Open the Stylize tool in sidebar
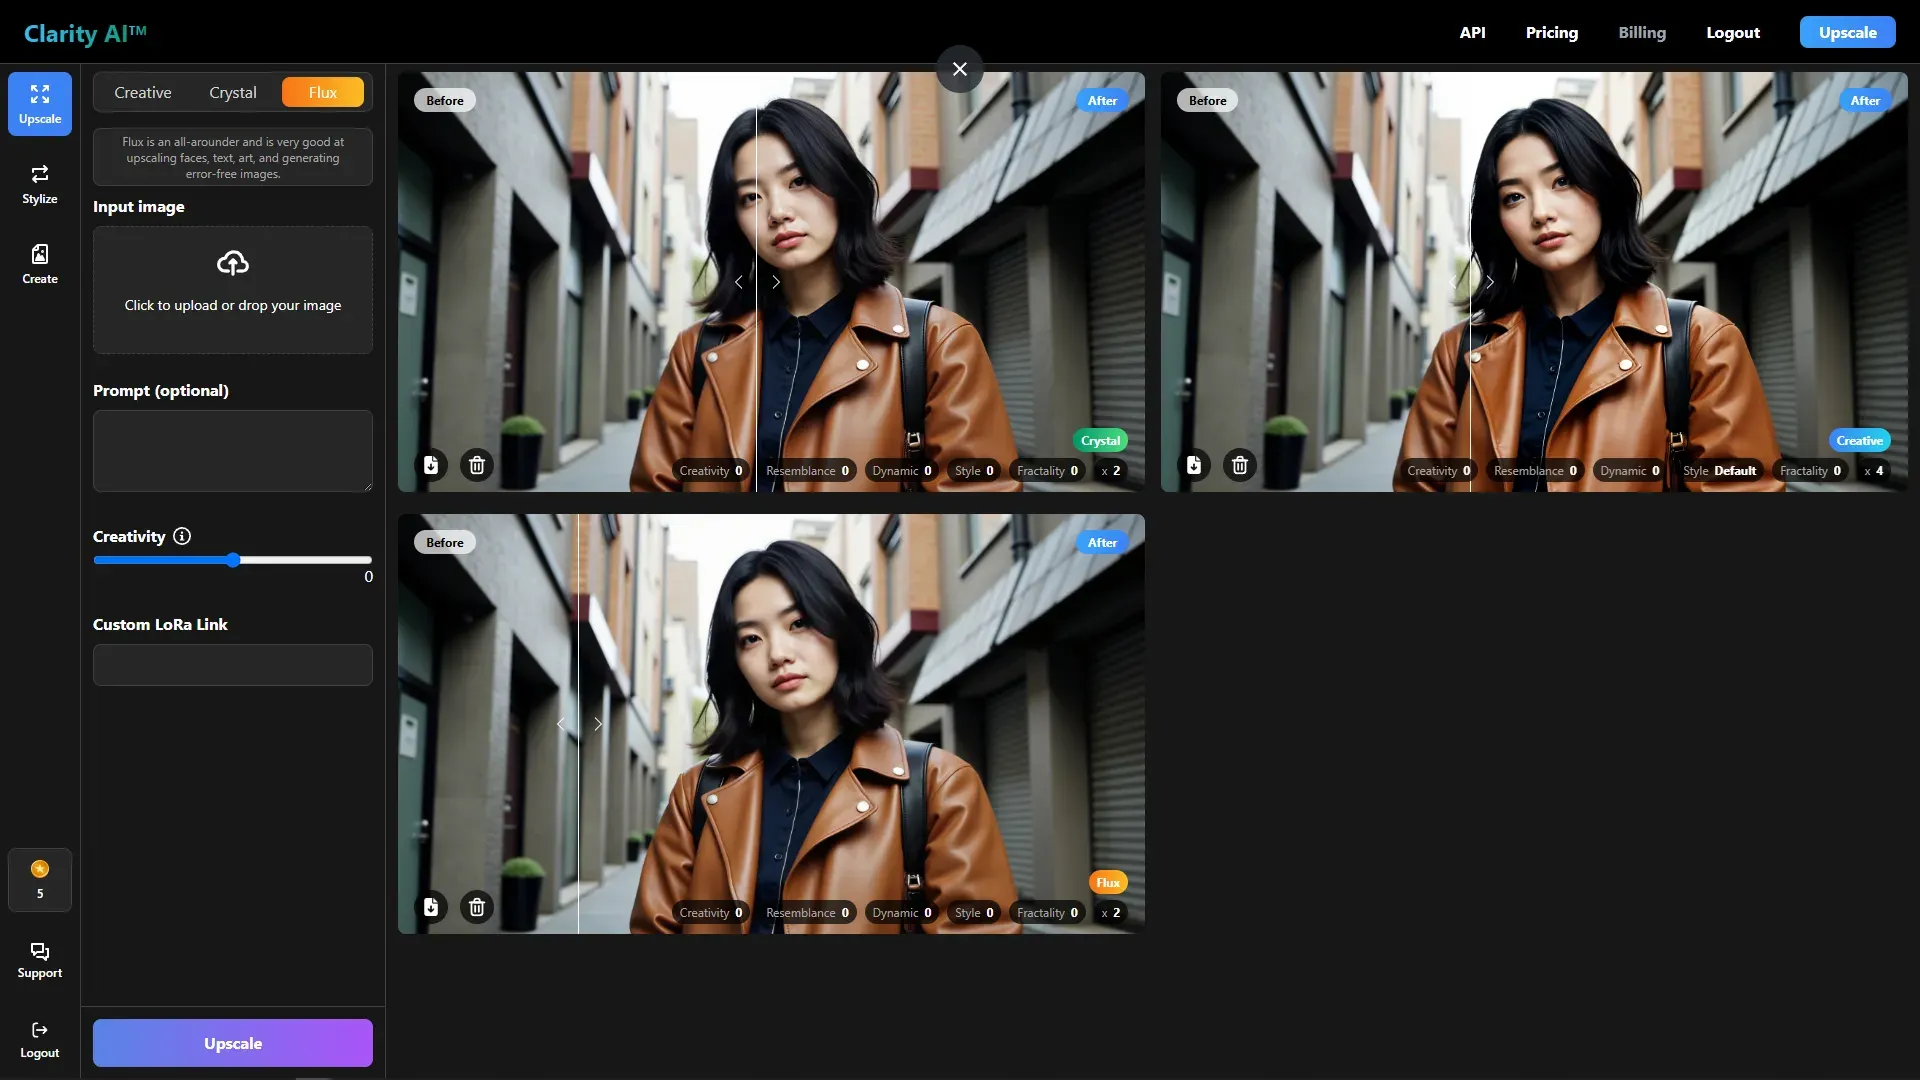This screenshot has width=1920, height=1080. coord(40,184)
